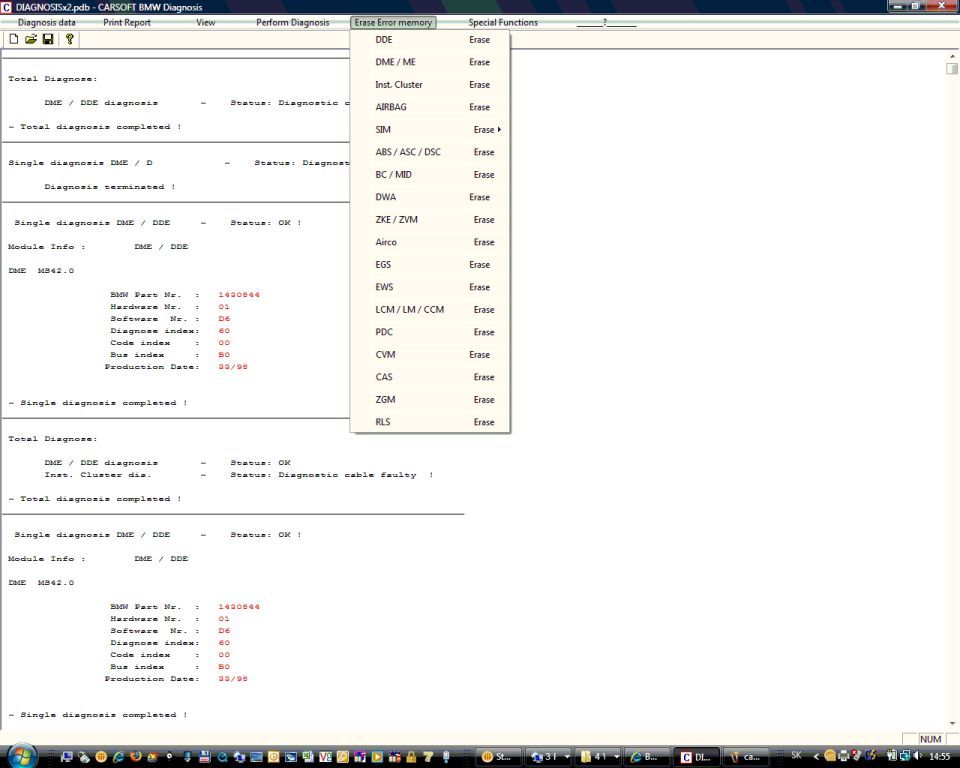960x768 pixels.
Task: Click the CARSOFT app icon in title bar
Action: (x=6, y=7)
